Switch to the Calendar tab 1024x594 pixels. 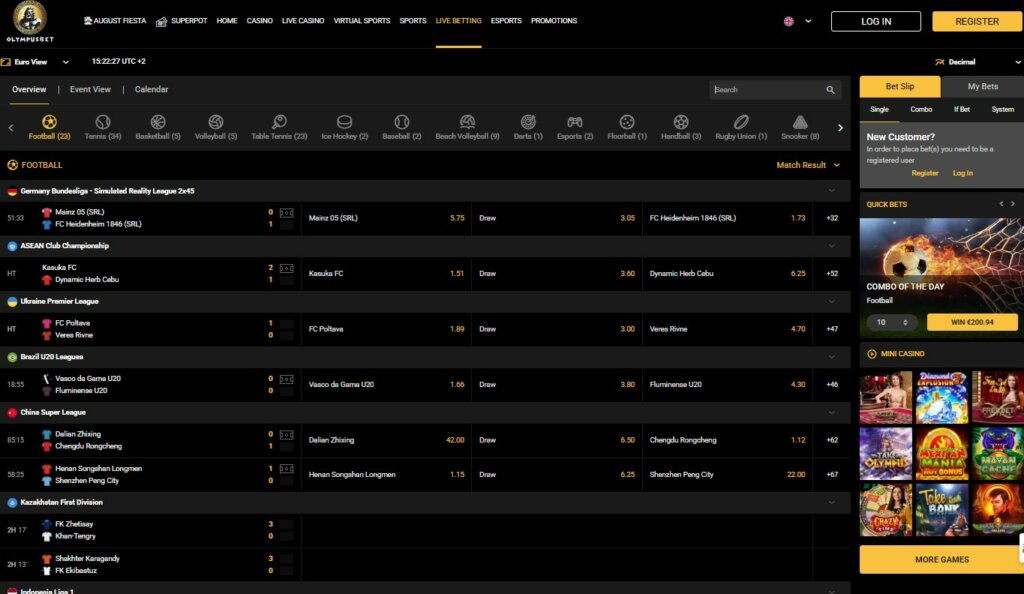152,89
